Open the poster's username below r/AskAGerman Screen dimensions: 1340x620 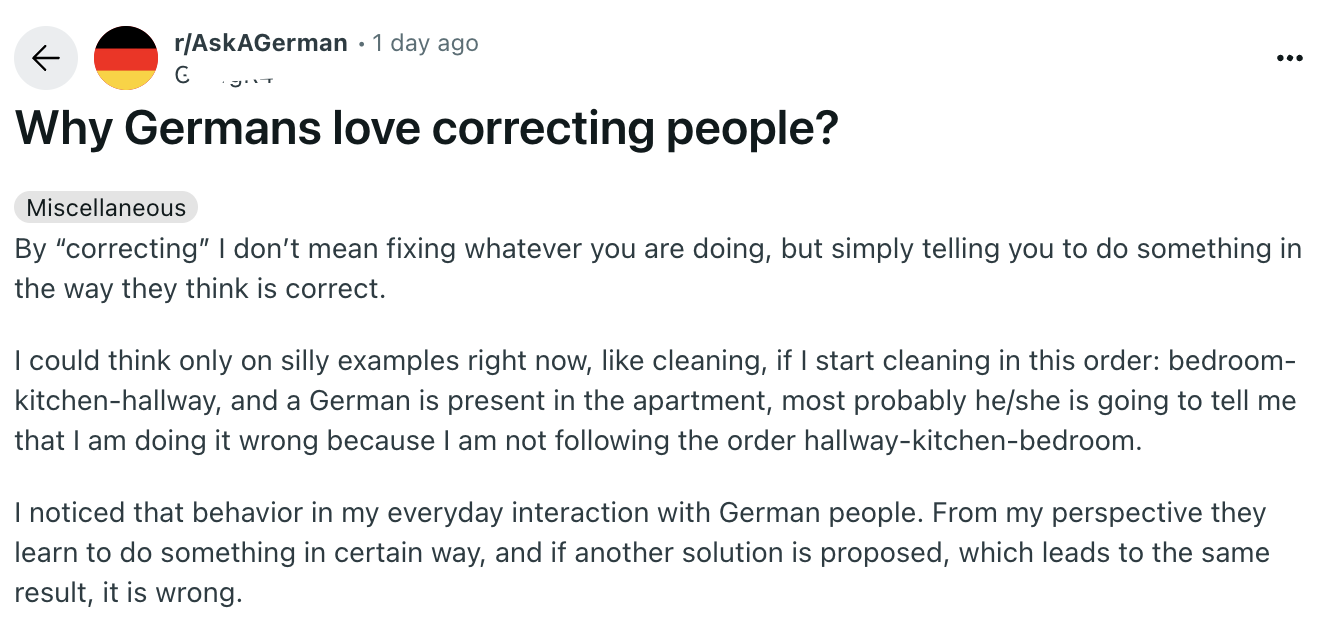(224, 74)
